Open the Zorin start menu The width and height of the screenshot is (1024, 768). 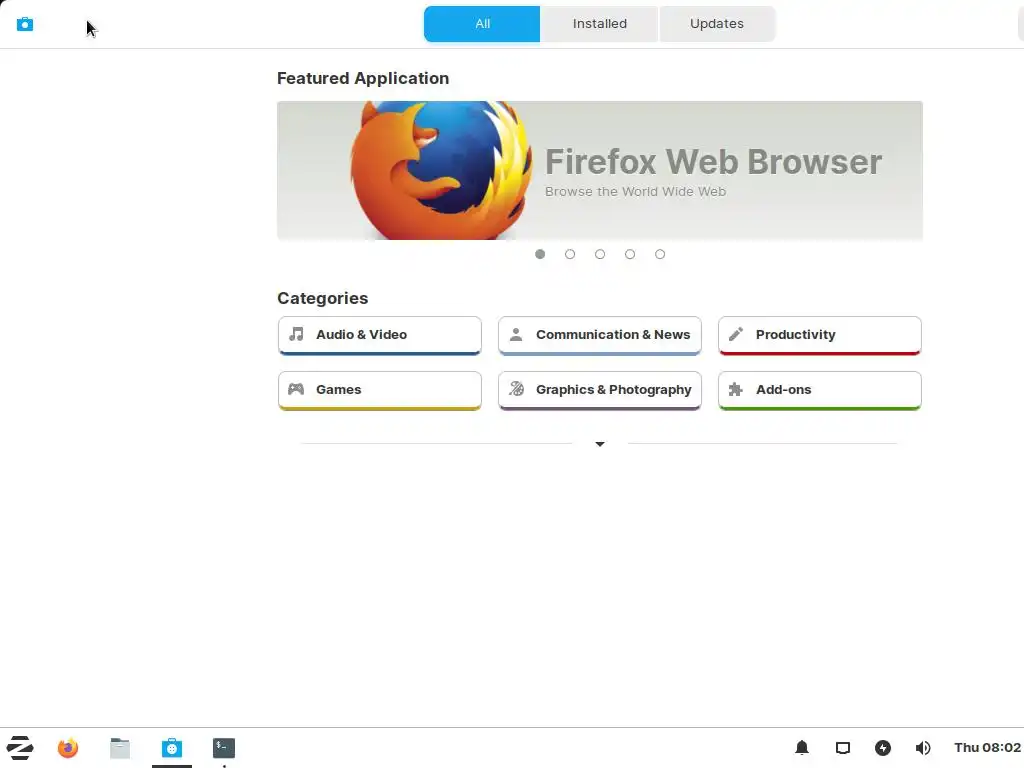point(20,748)
